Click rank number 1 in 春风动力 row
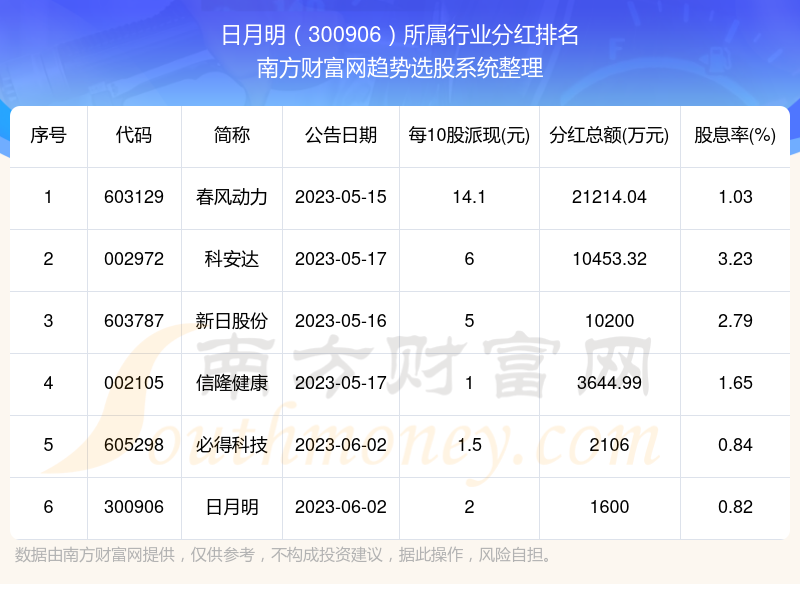 pyautogui.click(x=48, y=197)
